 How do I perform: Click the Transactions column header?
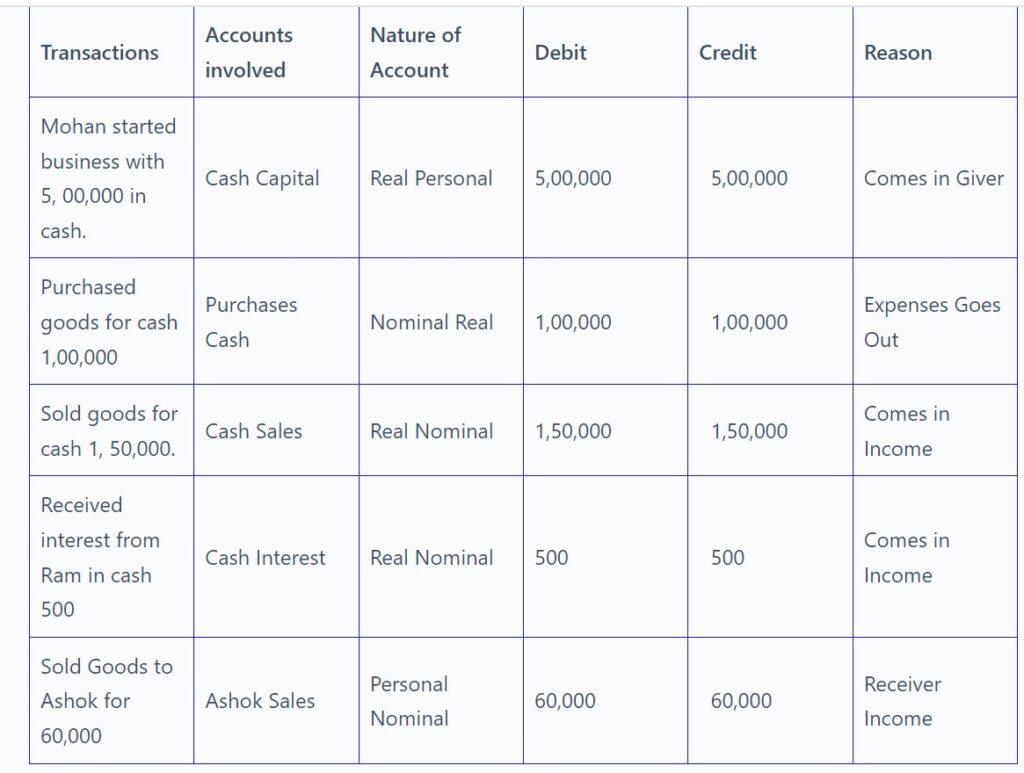tap(99, 53)
